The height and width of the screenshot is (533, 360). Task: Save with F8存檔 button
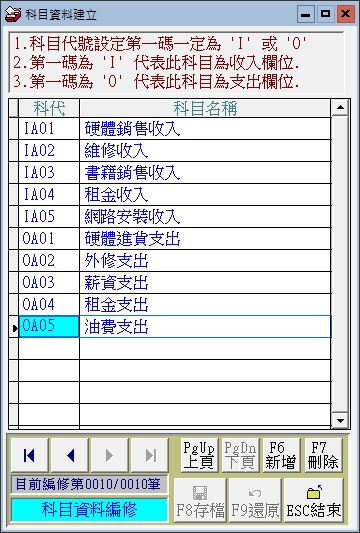[x=200, y=500]
